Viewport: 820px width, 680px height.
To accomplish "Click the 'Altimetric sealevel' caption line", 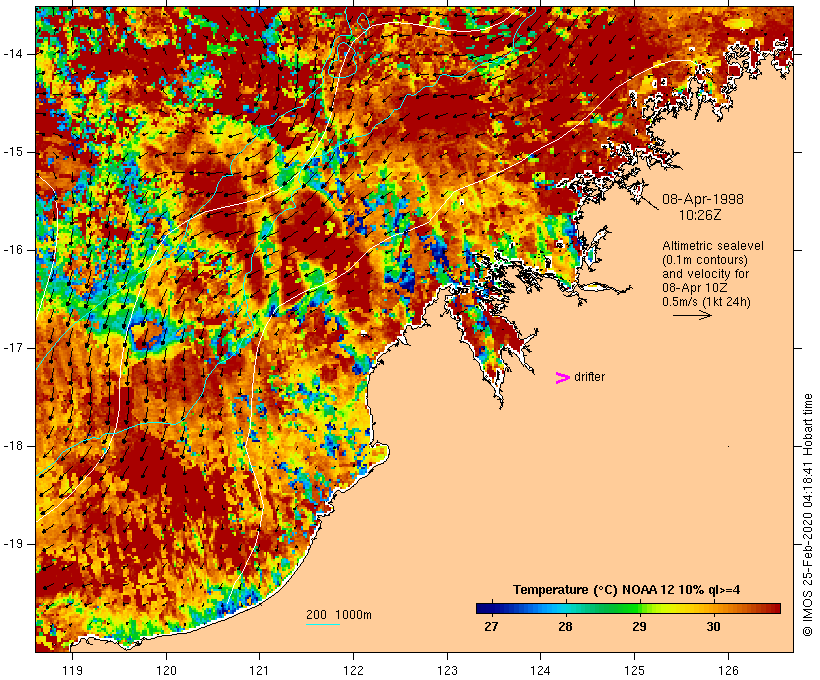I will point(713,246).
